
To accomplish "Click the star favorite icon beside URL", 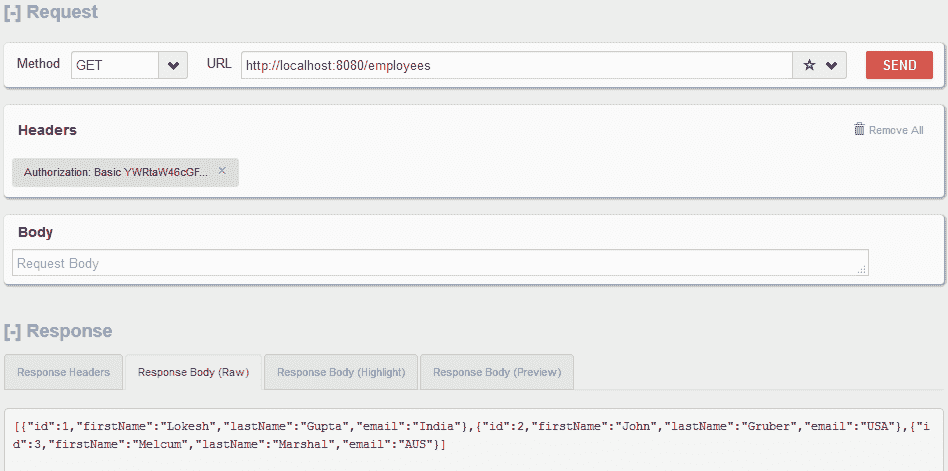I will (x=809, y=66).
